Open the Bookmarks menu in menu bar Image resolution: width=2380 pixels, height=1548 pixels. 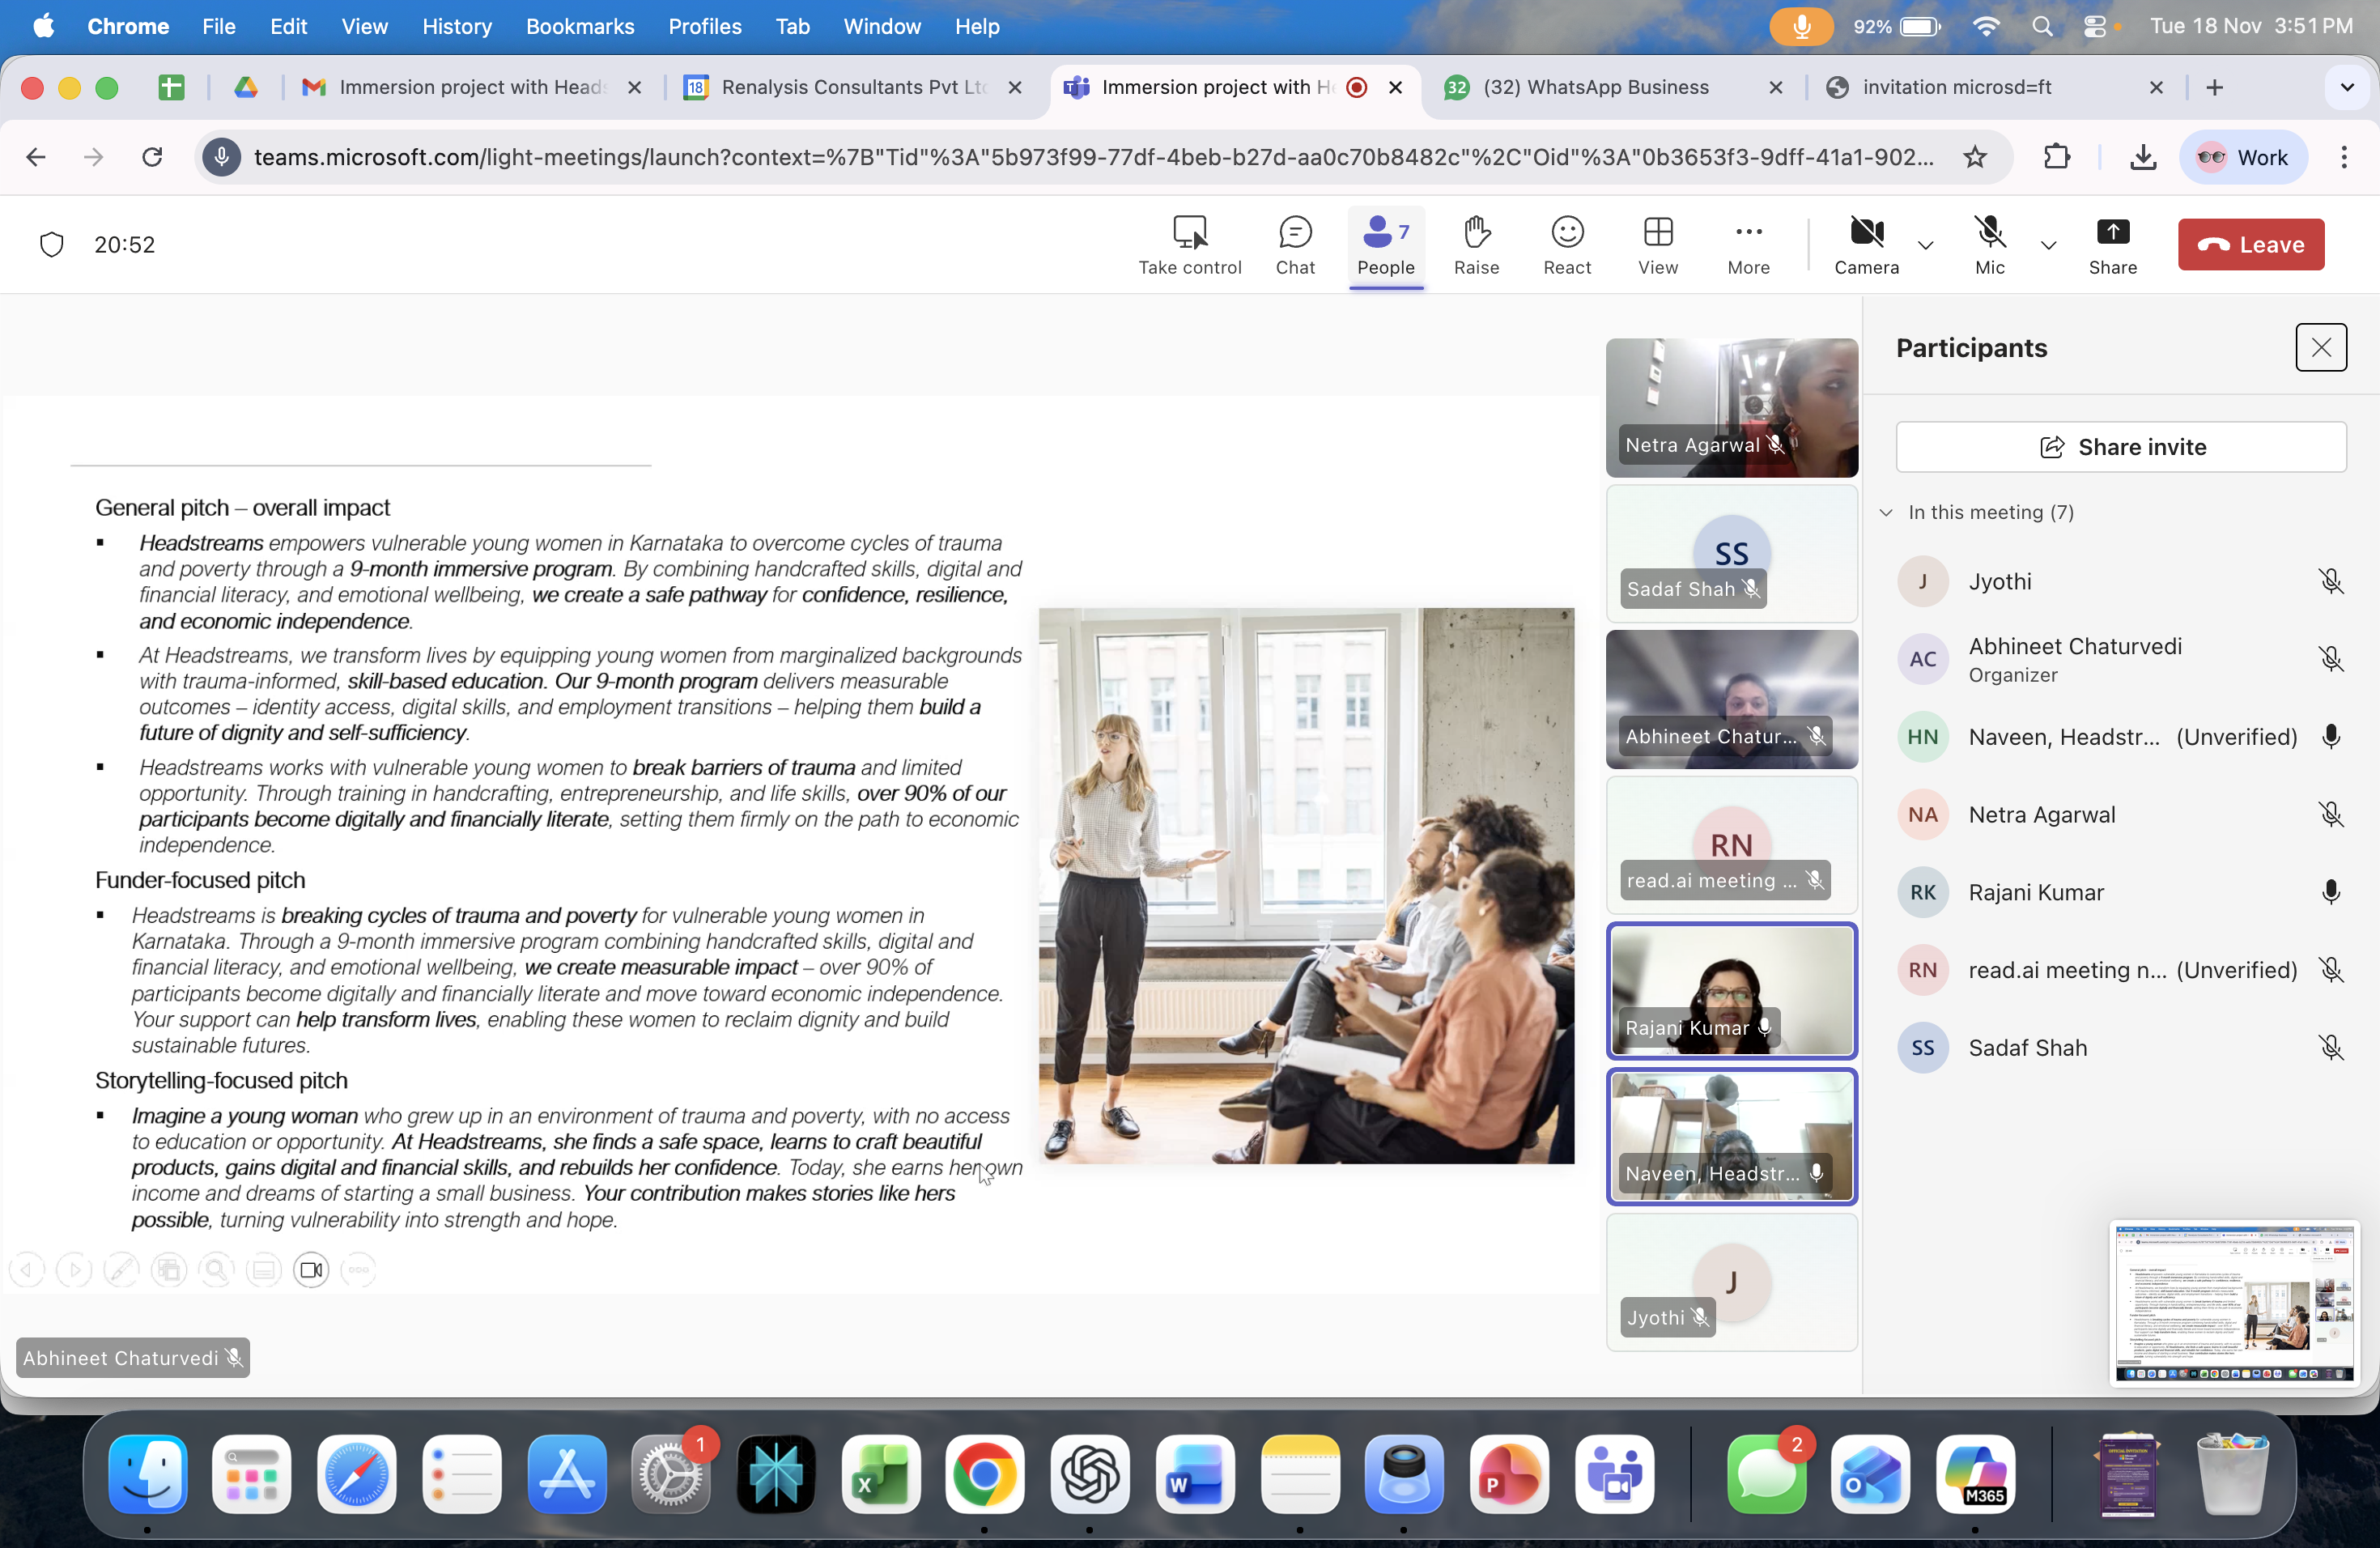coord(579,26)
